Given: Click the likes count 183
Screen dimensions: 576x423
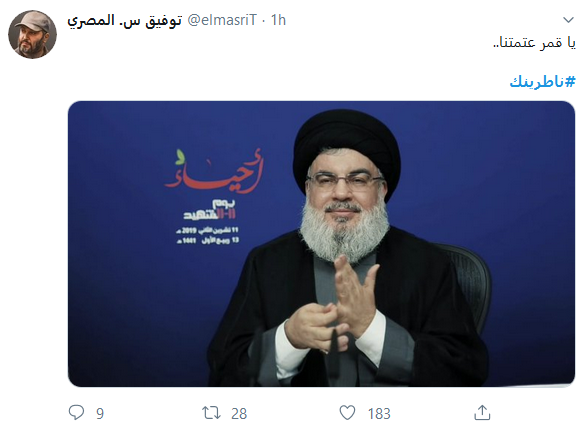Looking at the screenshot, I should [x=379, y=414].
